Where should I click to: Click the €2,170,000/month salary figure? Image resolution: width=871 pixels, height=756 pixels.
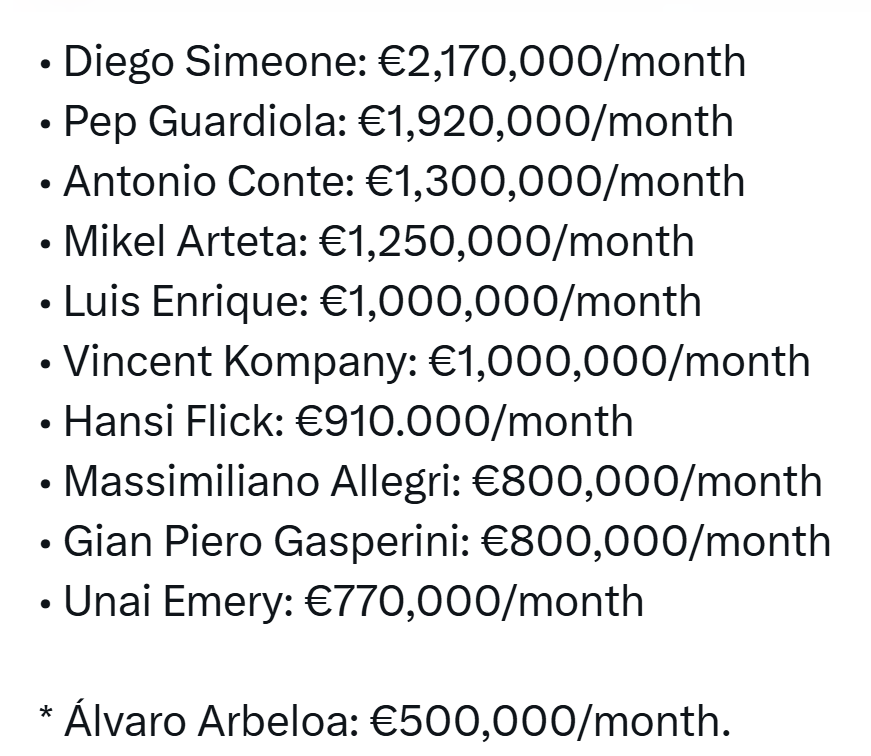click(563, 62)
